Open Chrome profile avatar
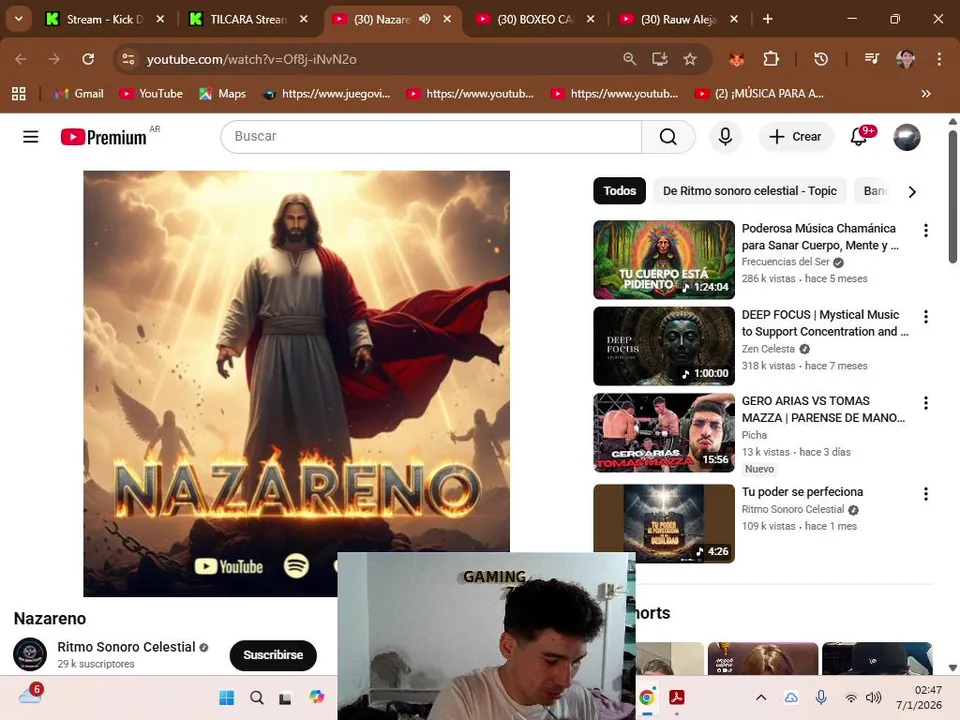 click(x=906, y=59)
